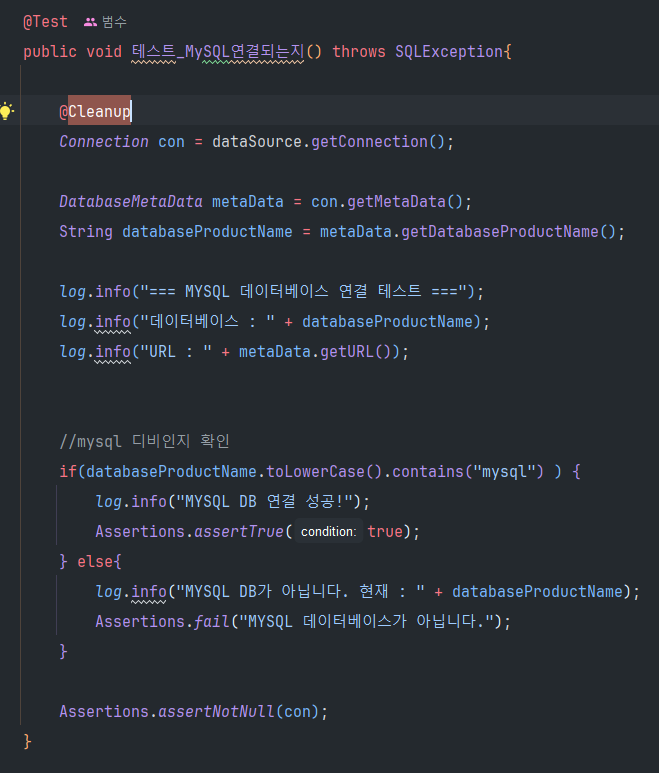659x773 pixels.
Task: Click the DatabaseMetaData type name
Action: tap(130, 201)
